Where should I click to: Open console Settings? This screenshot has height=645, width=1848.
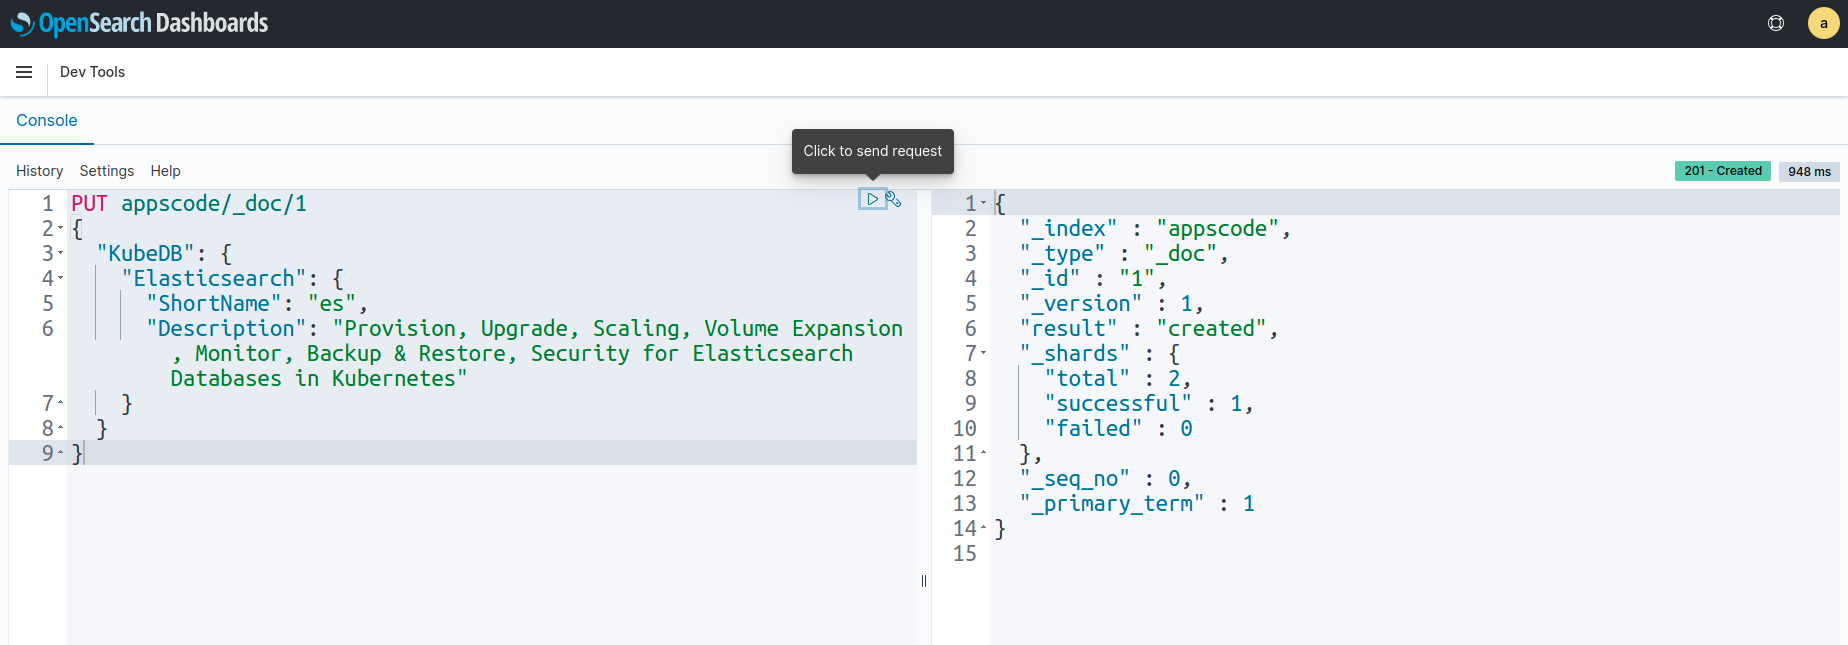pos(106,171)
